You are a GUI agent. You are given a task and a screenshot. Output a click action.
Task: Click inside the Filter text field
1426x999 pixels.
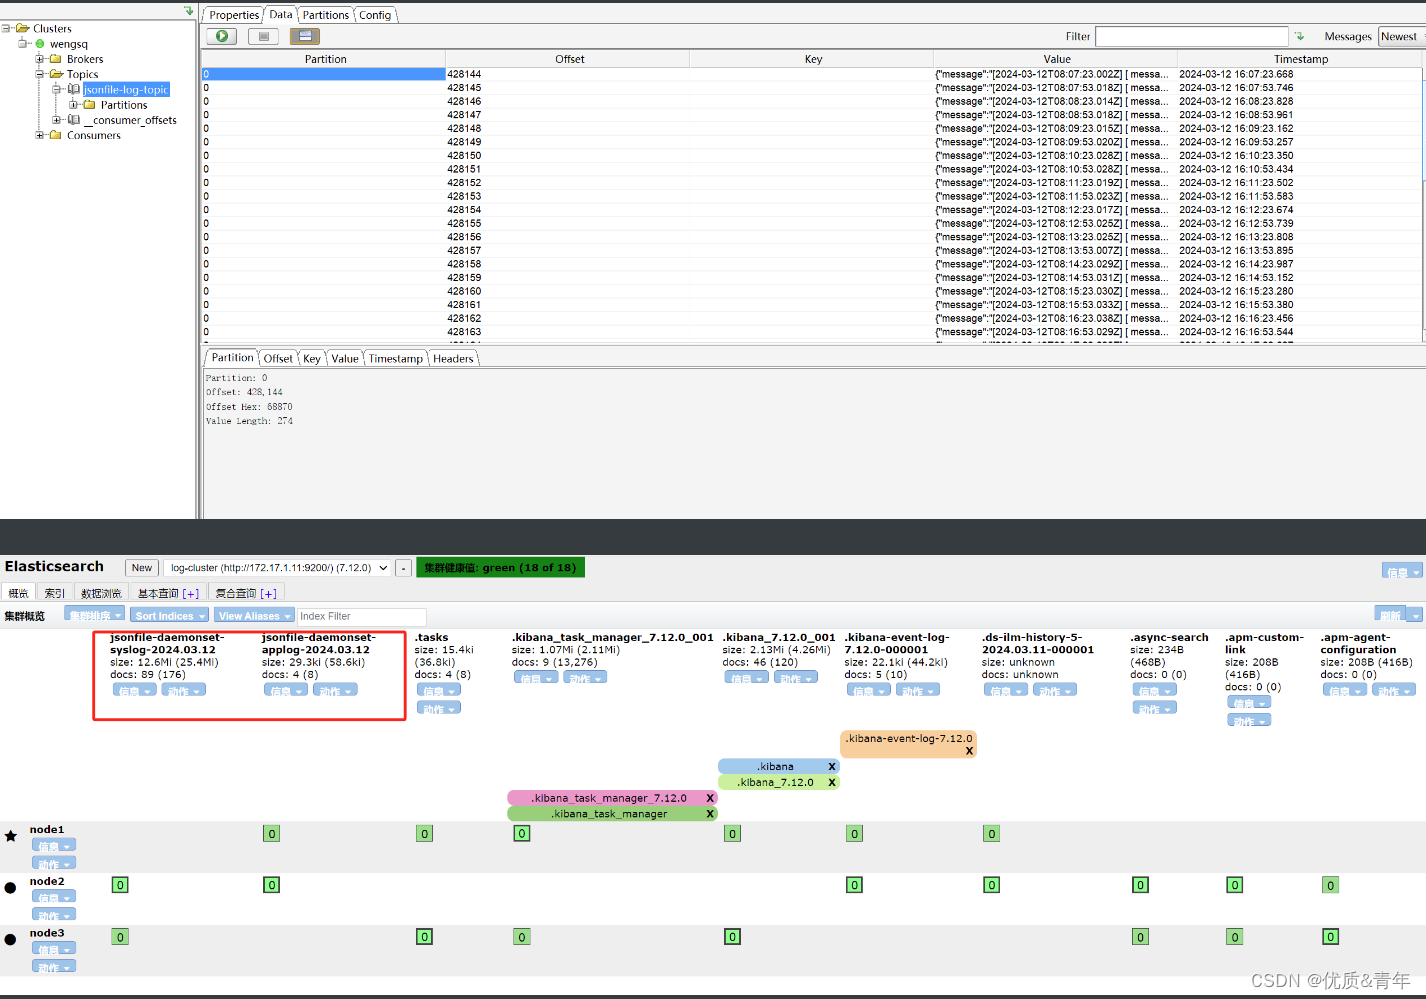coord(1191,36)
